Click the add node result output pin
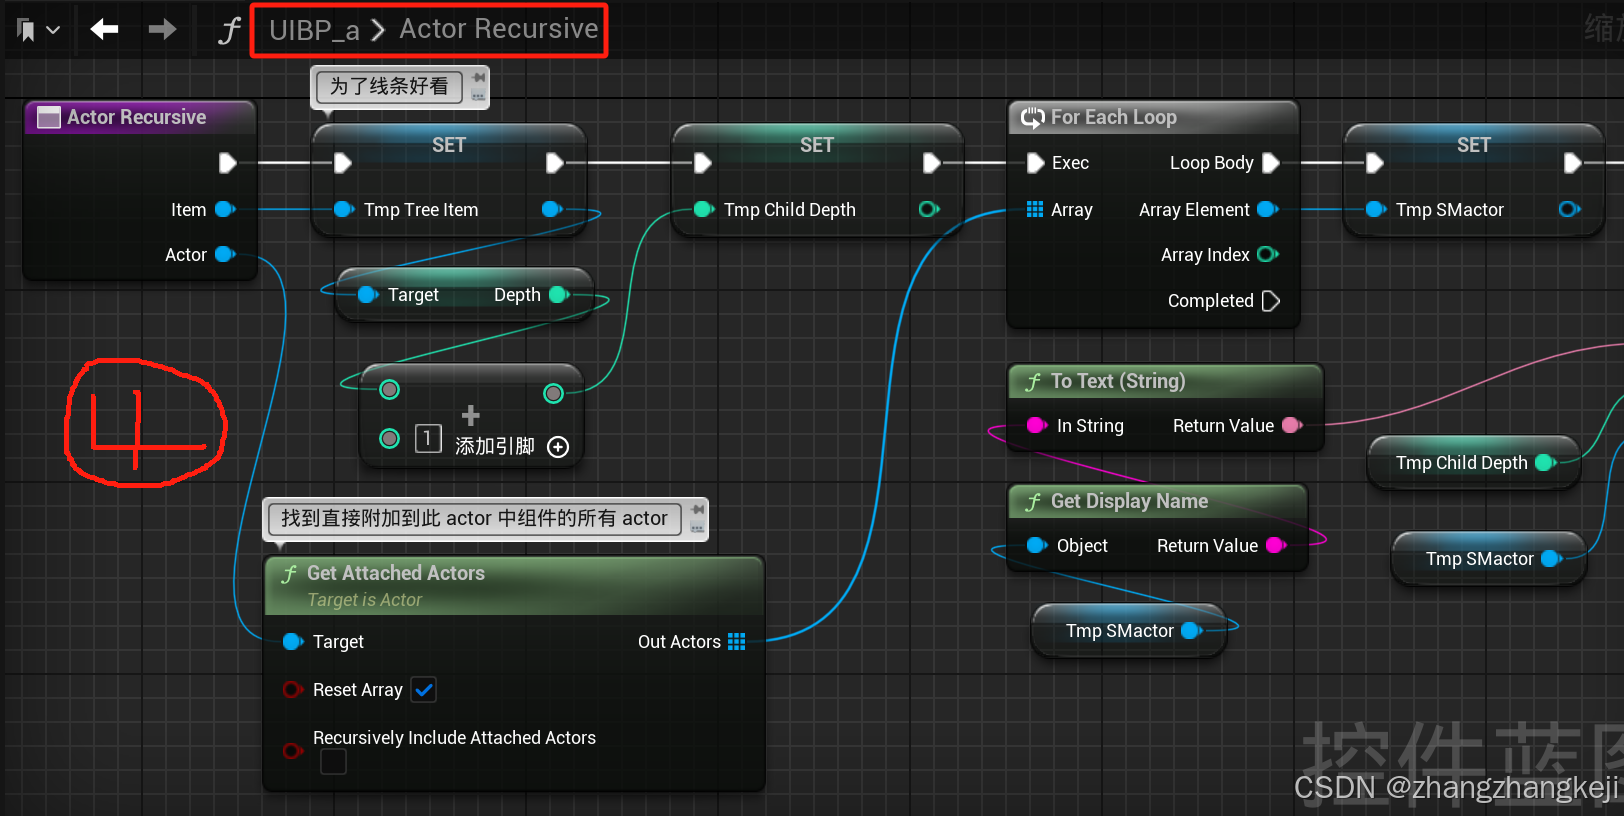The image size is (1624, 816). pos(553,393)
